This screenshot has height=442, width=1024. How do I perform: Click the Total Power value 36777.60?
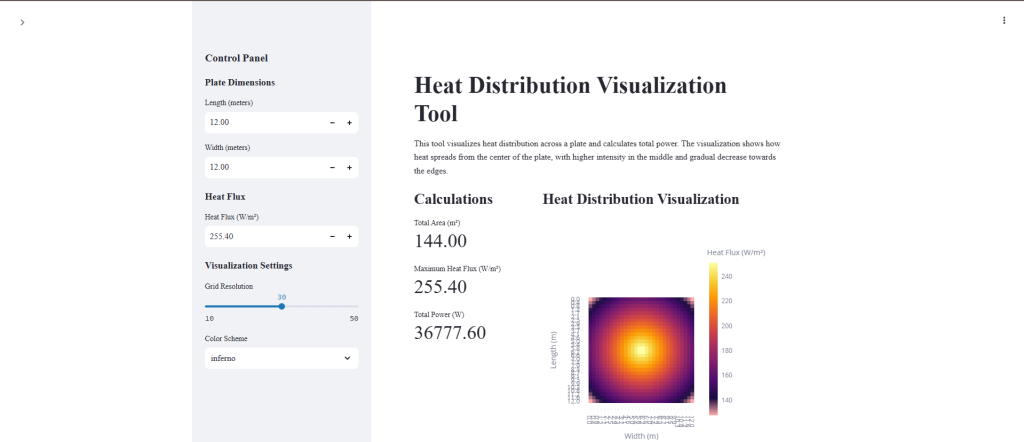(x=449, y=333)
